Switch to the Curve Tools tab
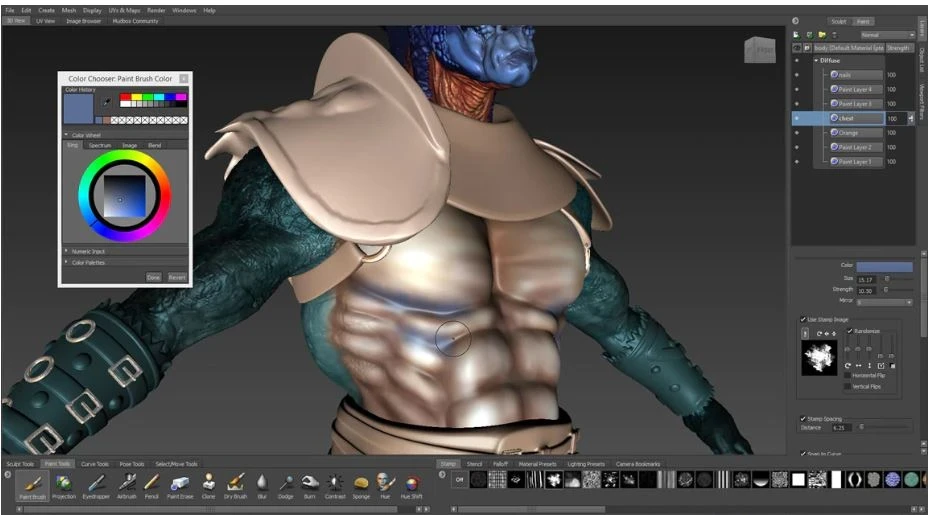The width and height of the screenshot is (932, 515). (x=95, y=464)
